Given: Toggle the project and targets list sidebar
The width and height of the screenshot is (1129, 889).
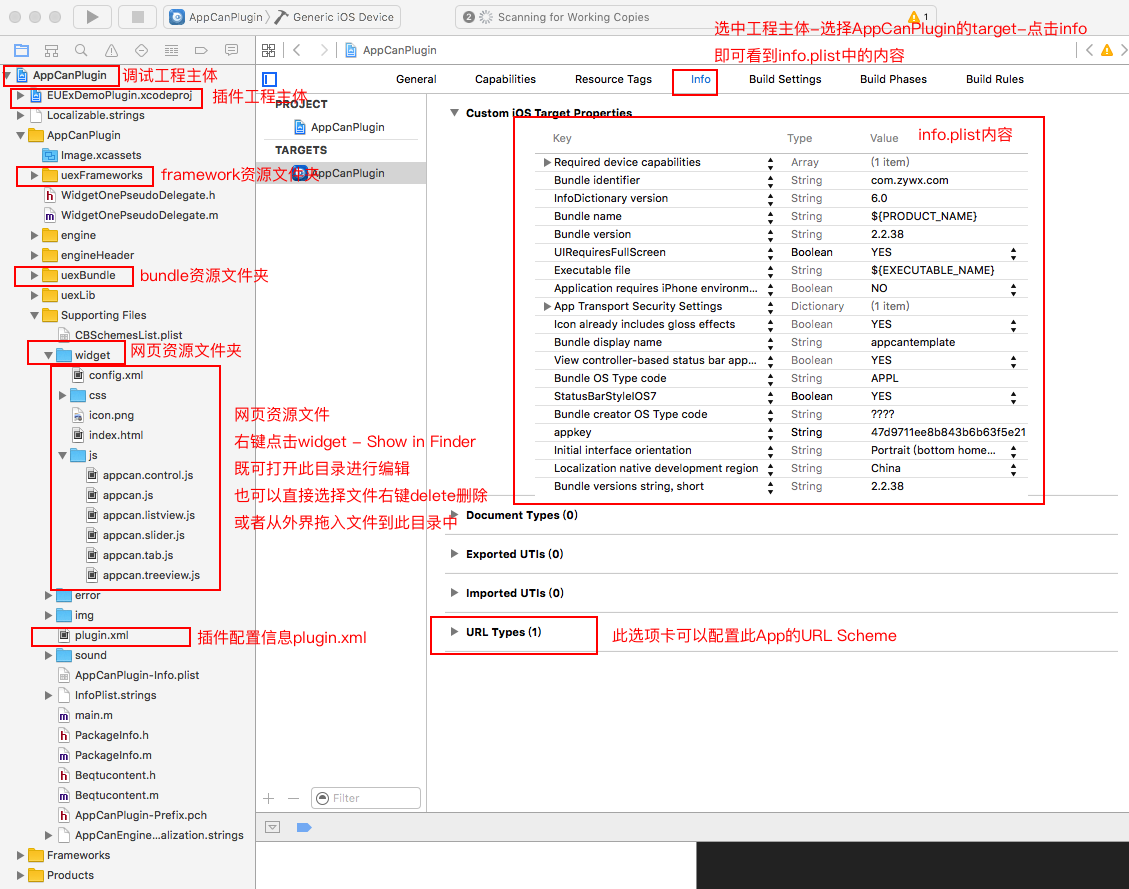Looking at the screenshot, I should coord(269,79).
